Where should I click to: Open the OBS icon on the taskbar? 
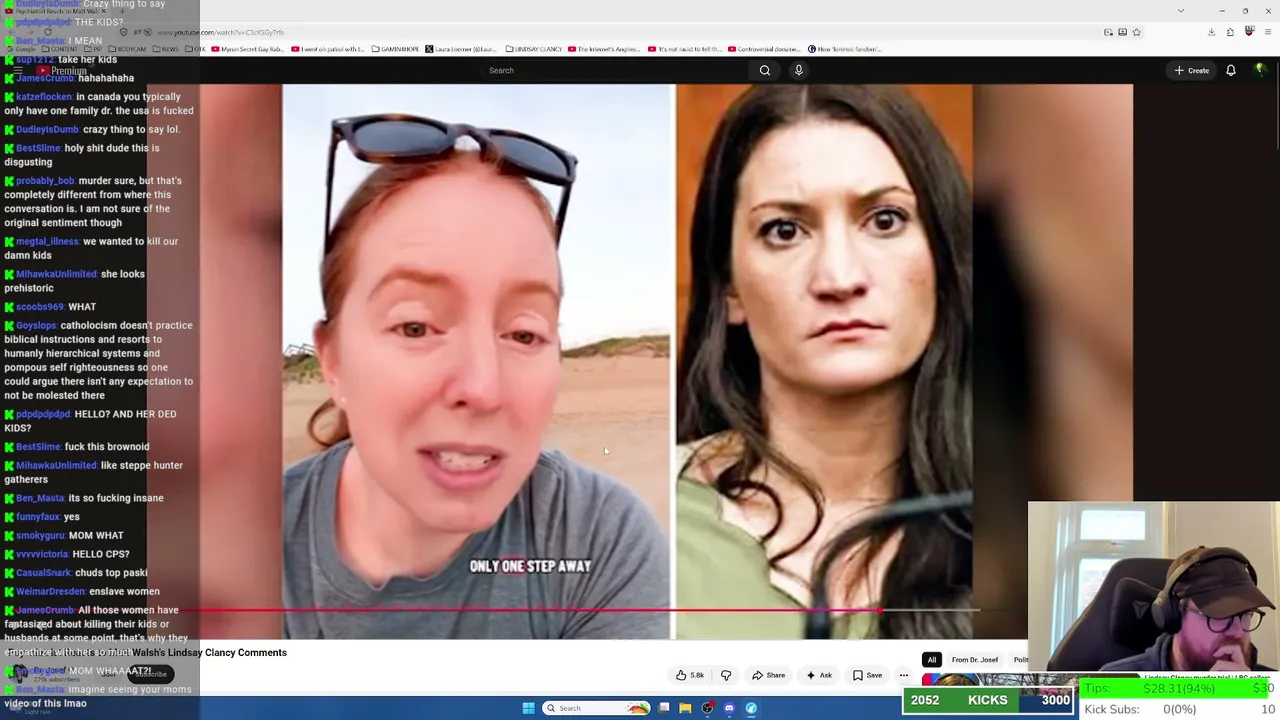(x=707, y=708)
